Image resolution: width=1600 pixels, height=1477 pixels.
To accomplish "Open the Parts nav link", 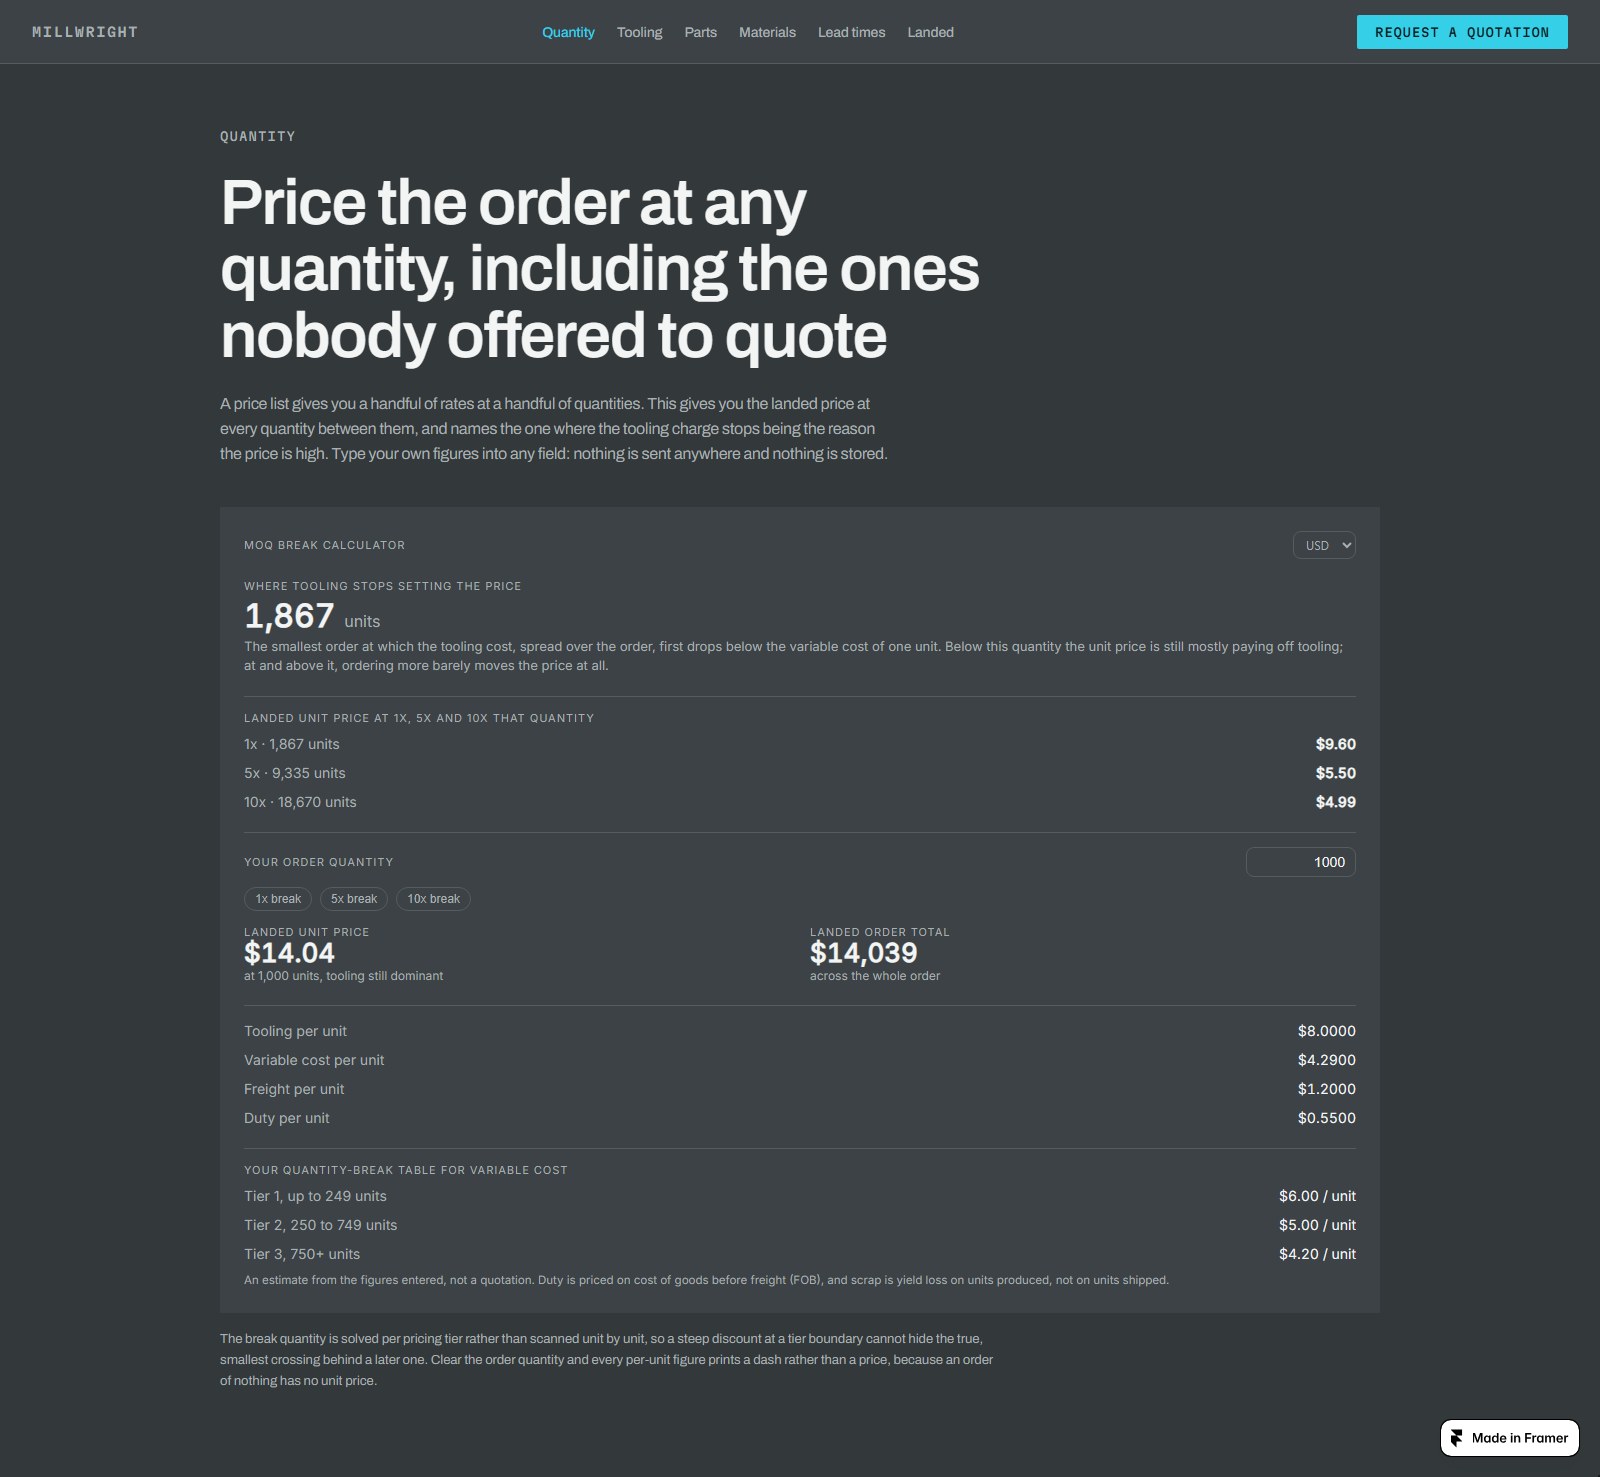I will click(700, 32).
